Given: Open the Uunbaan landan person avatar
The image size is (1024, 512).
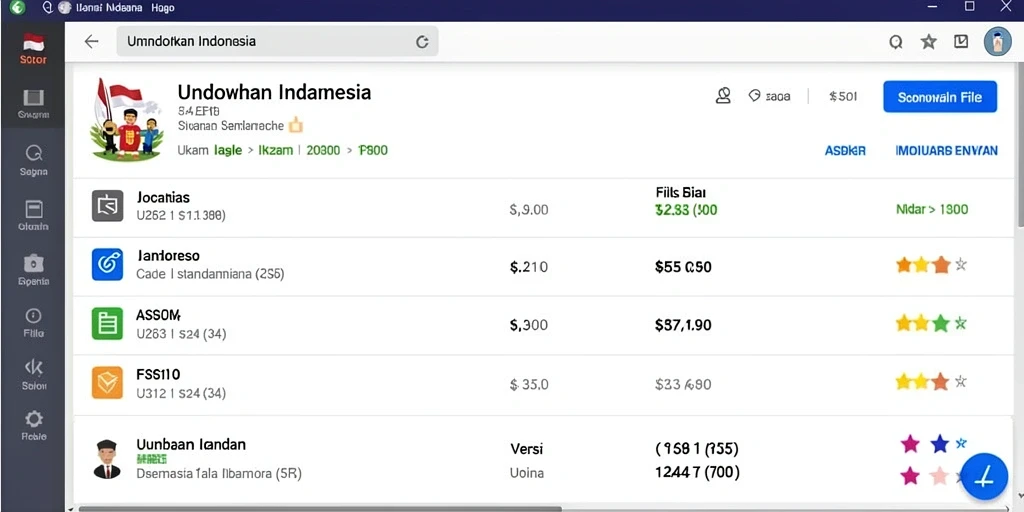Looking at the screenshot, I should tap(107, 459).
